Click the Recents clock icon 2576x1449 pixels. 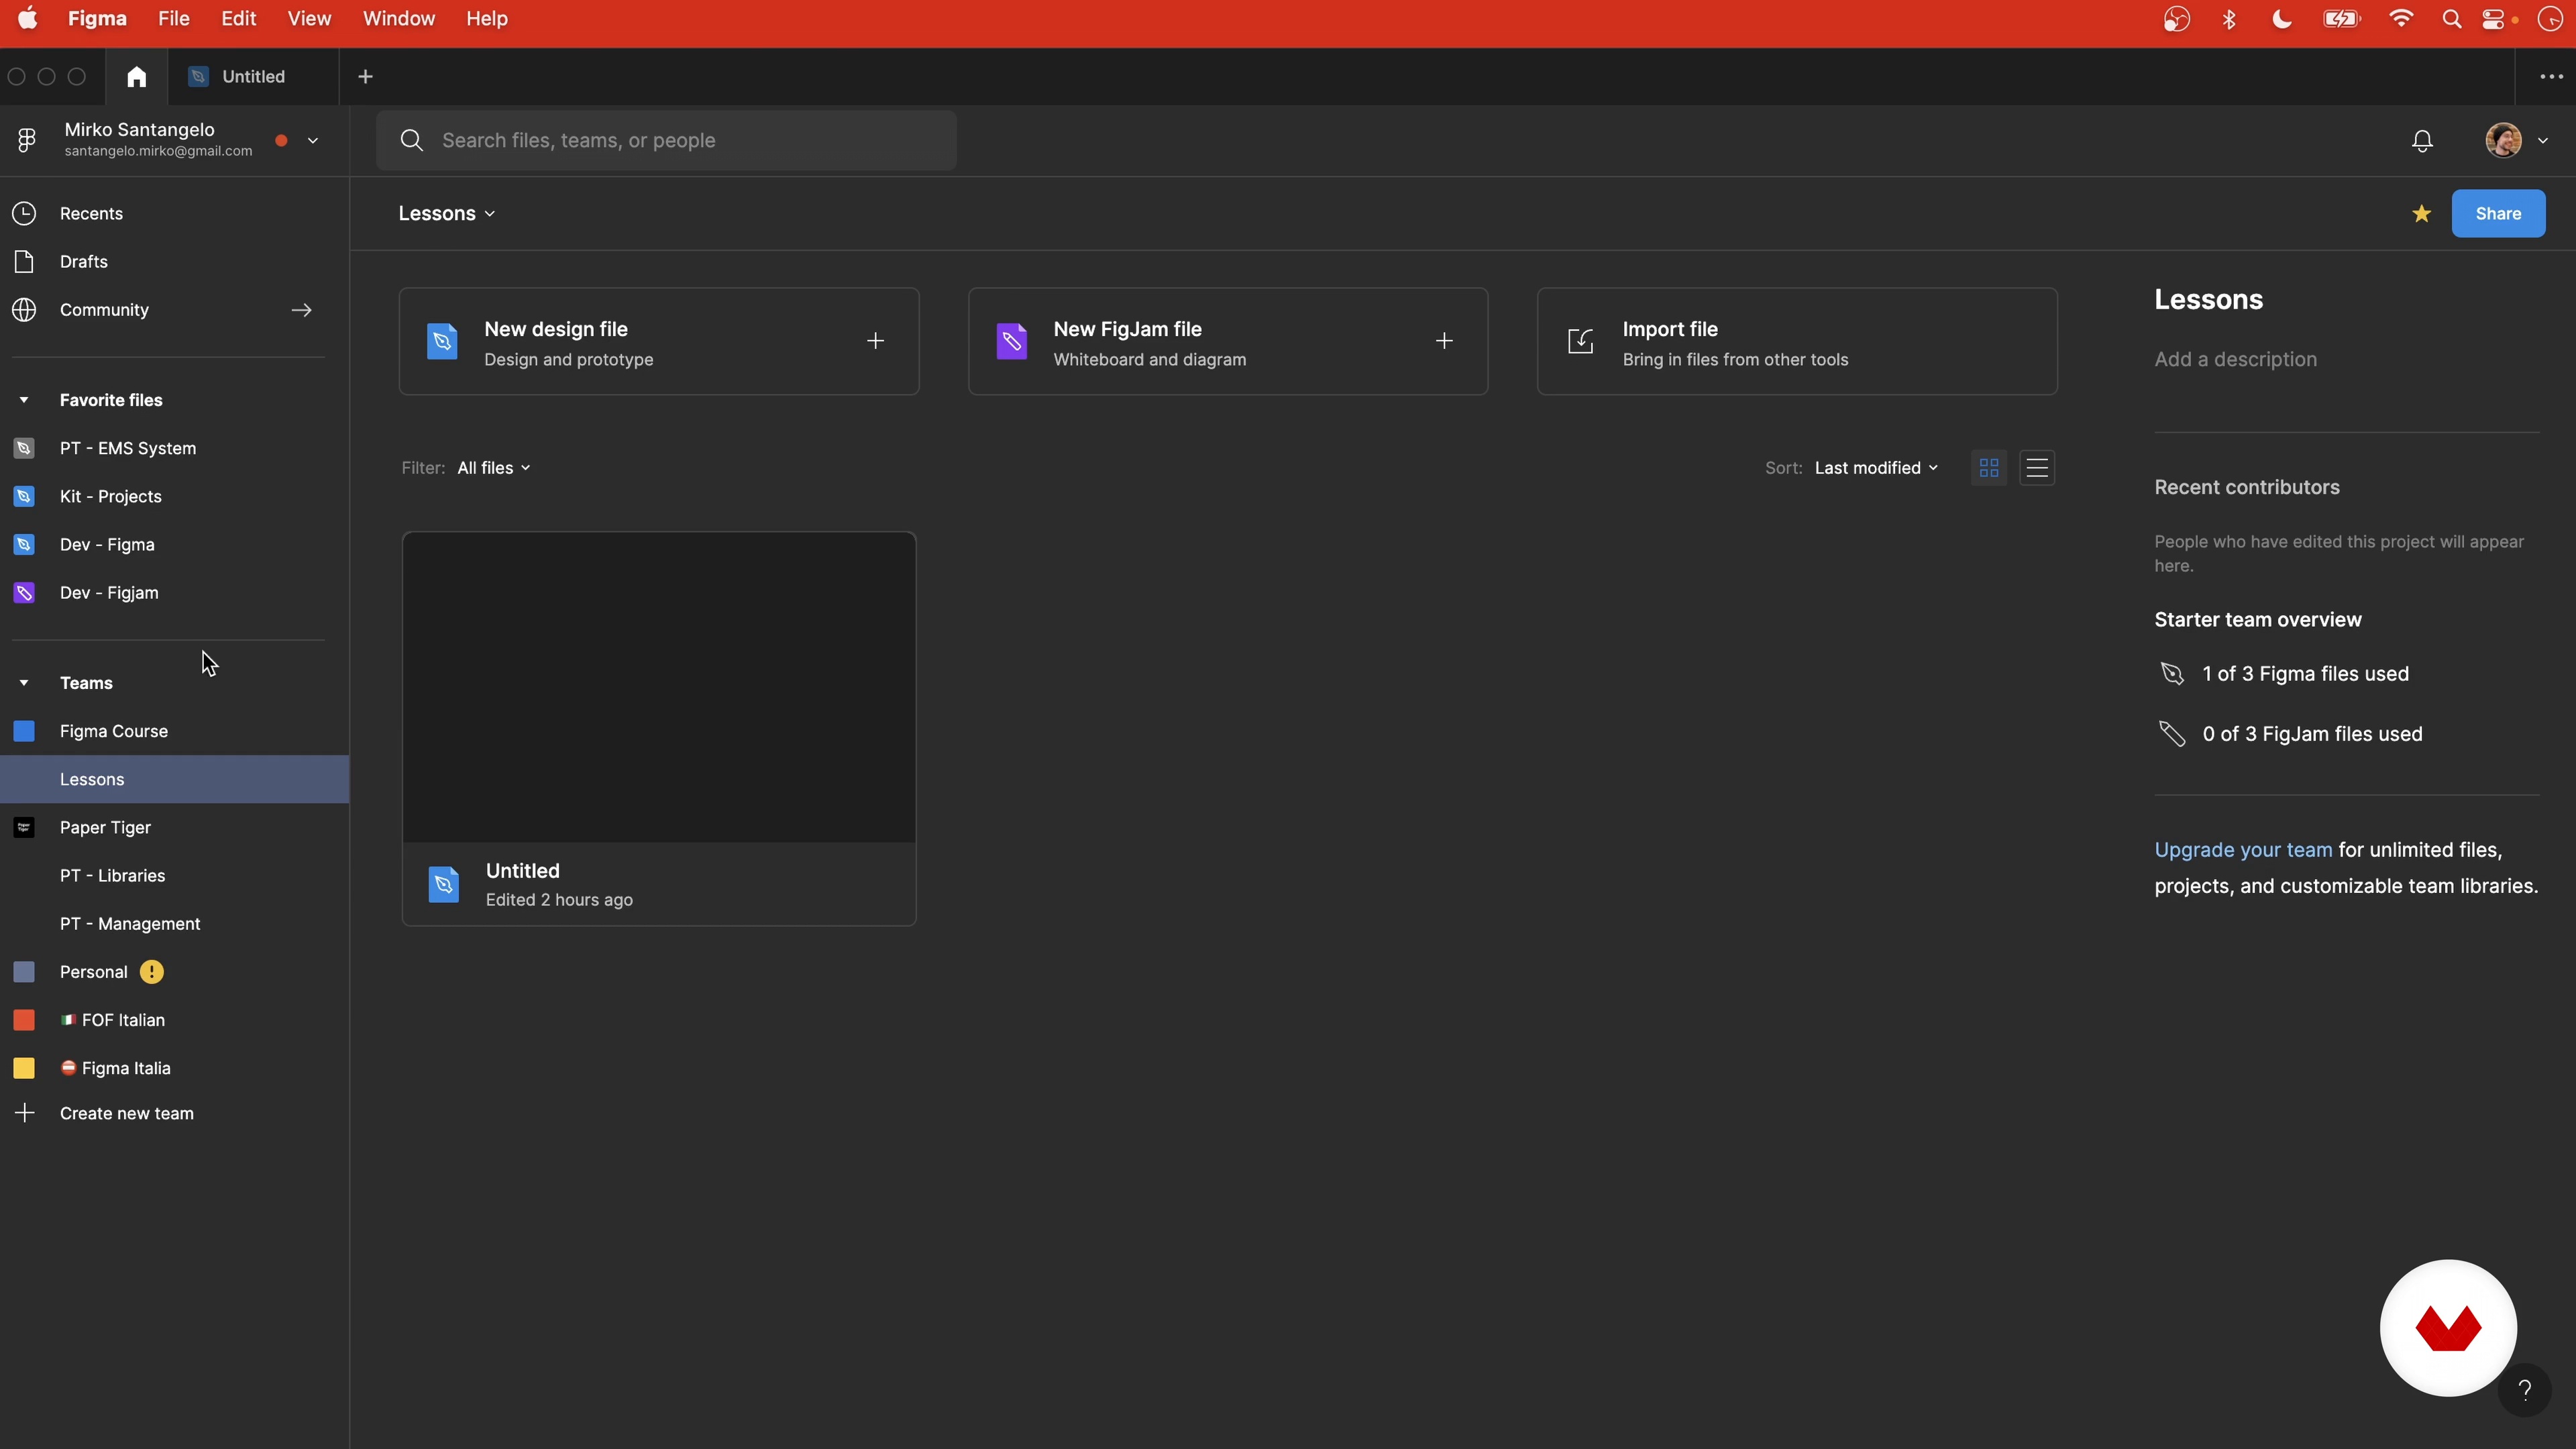pyautogui.click(x=24, y=214)
